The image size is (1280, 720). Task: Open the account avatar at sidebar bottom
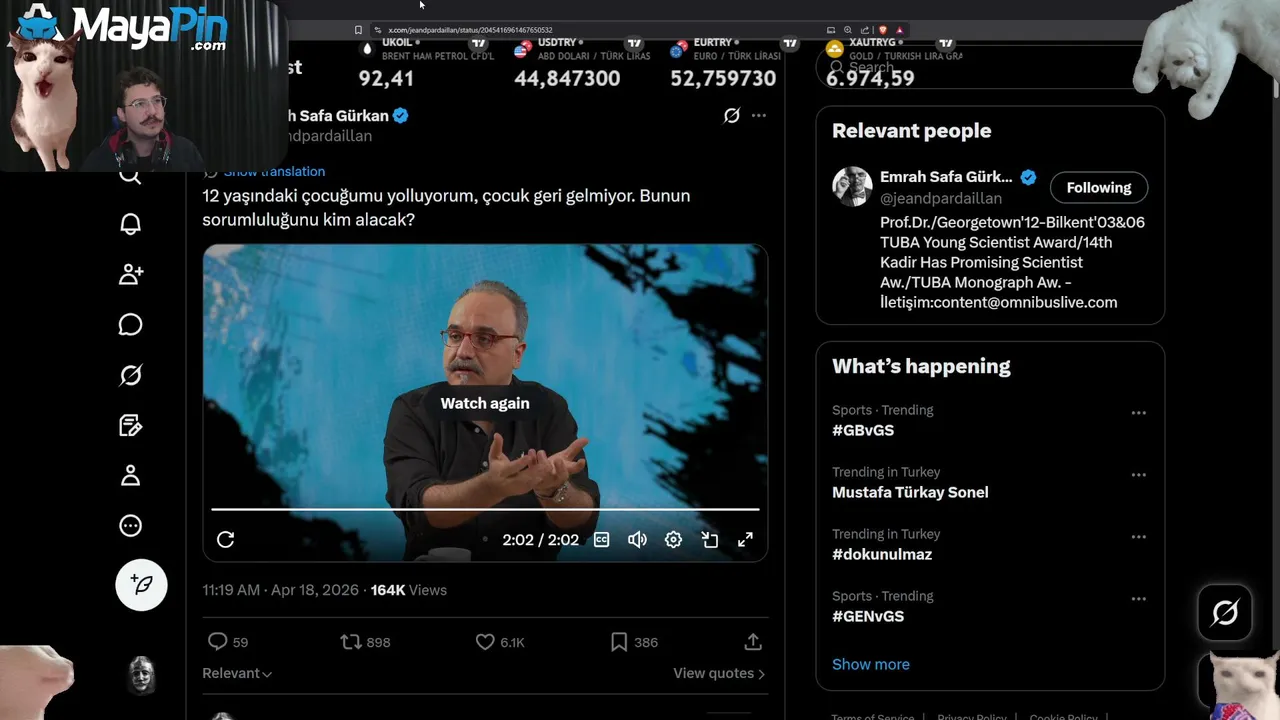[141, 675]
